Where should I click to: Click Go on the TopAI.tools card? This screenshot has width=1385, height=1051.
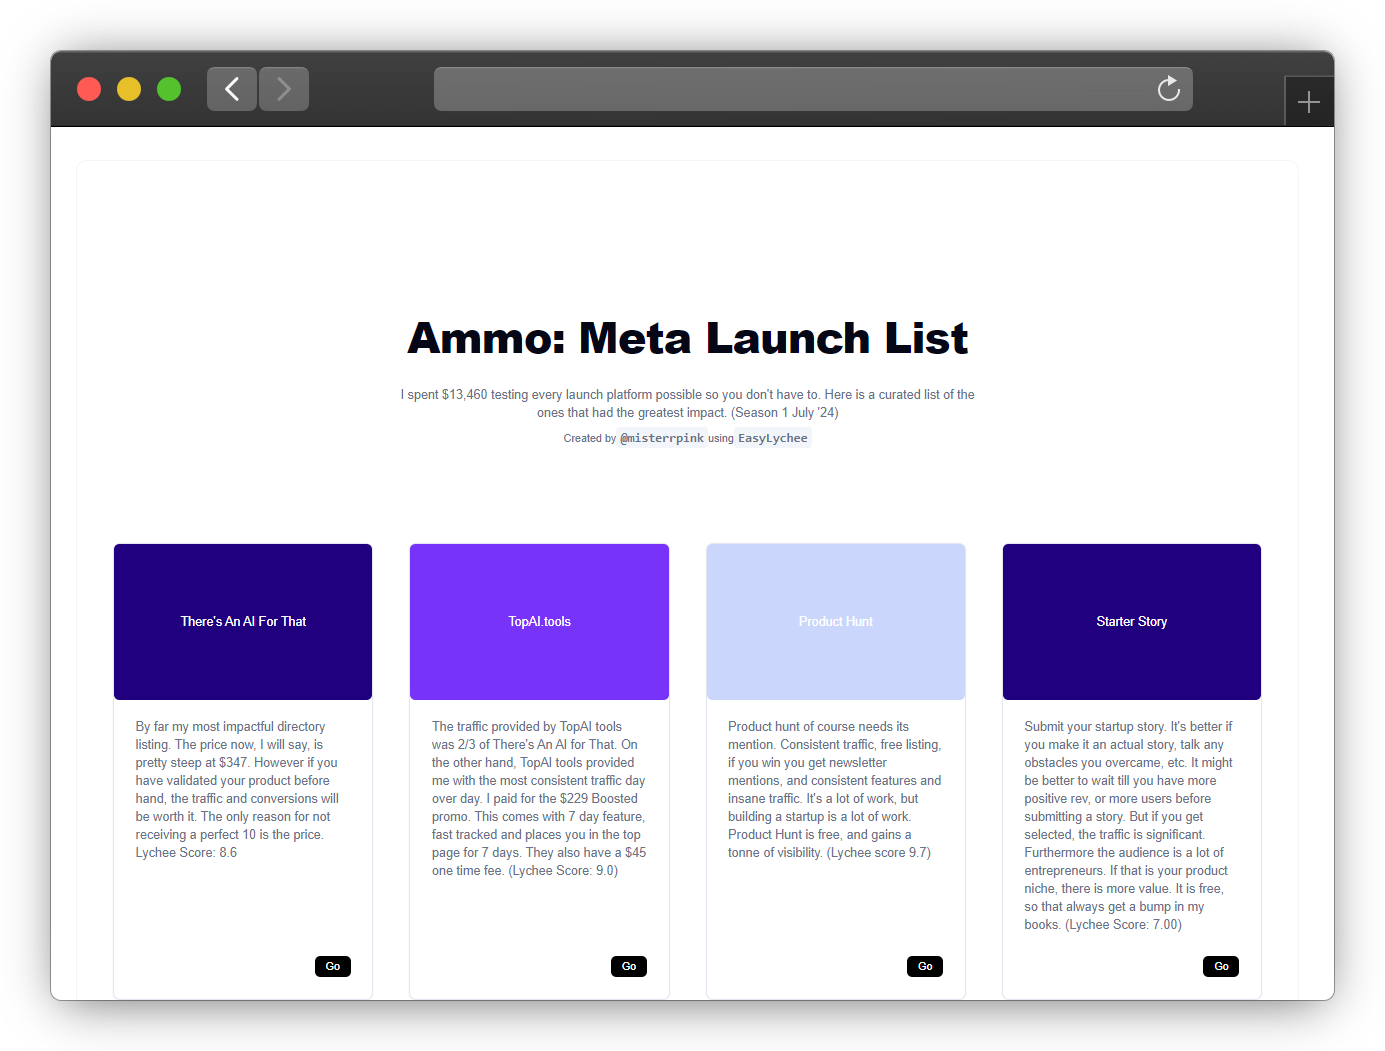629,966
